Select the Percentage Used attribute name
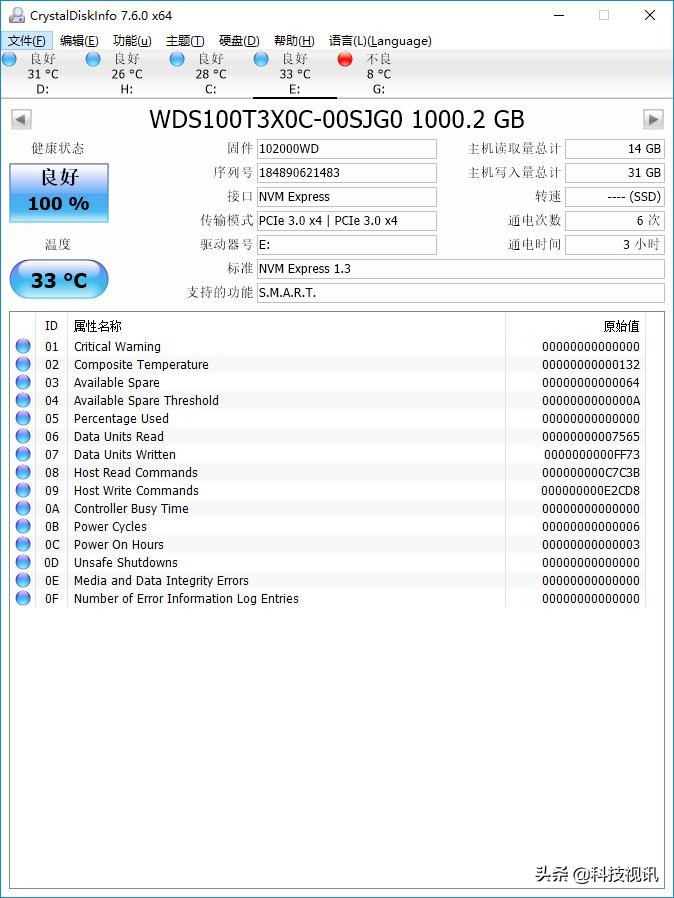The height and width of the screenshot is (898, 674). 121,419
